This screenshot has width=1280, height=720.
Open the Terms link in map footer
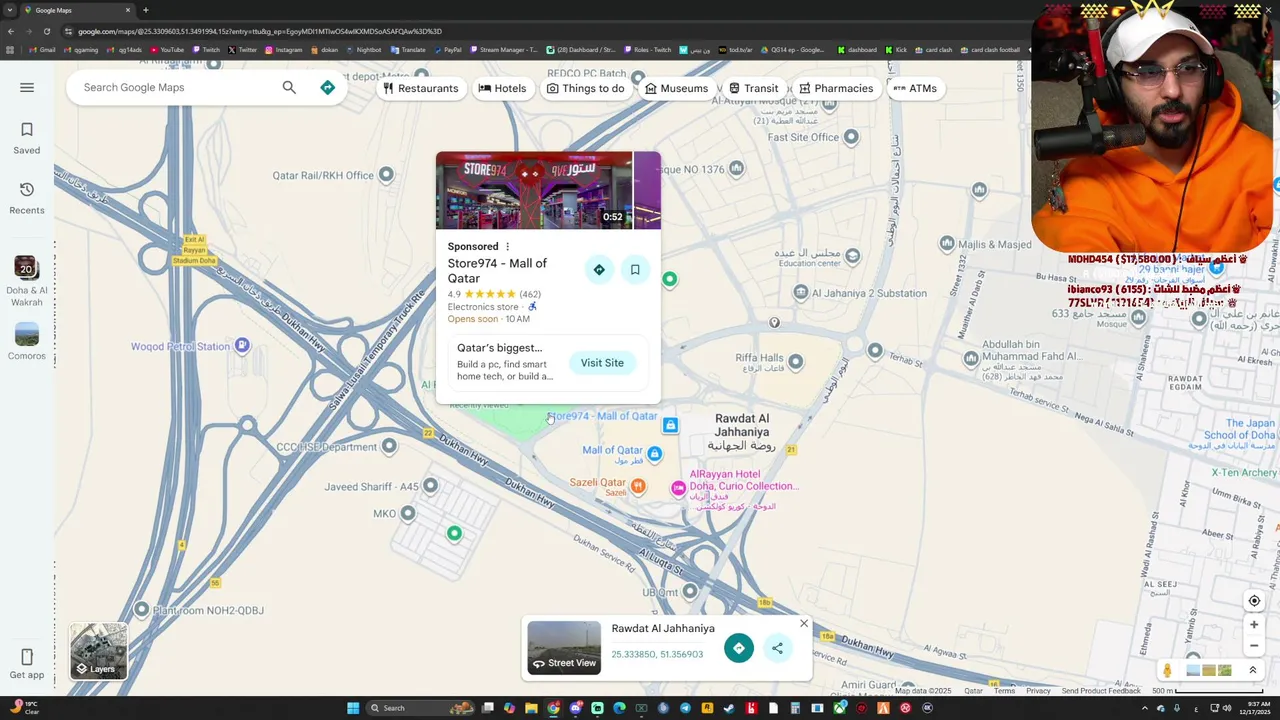(x=1004, y=691)
